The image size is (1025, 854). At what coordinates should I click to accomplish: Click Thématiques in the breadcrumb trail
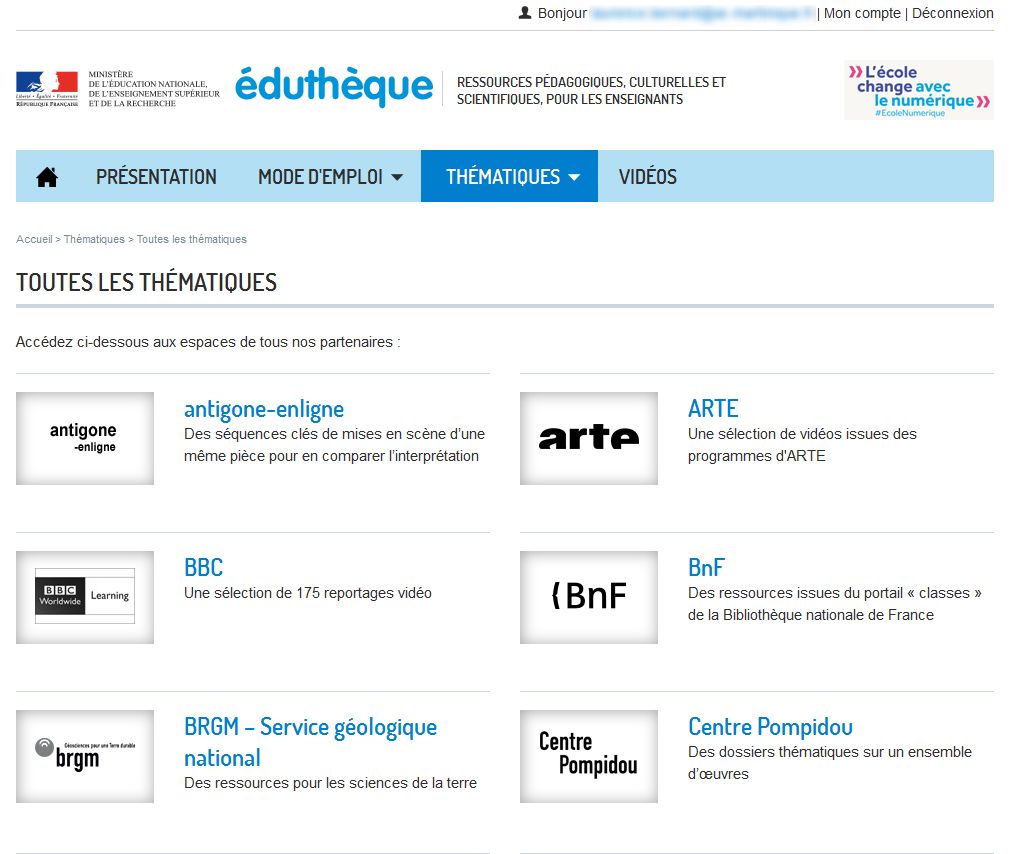coord(94,239)
